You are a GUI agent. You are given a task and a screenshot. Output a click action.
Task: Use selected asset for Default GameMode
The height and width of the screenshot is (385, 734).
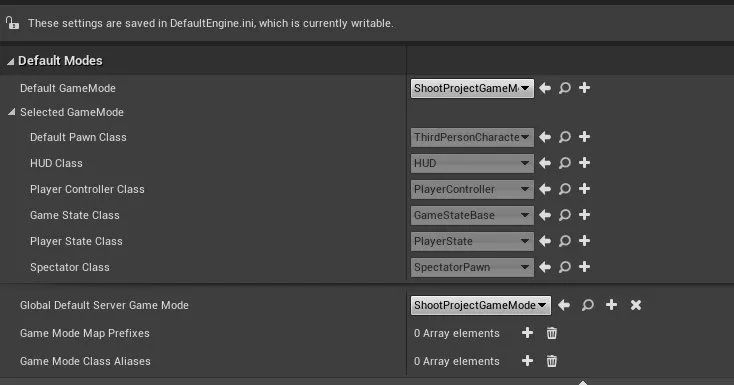click(x=545, y=88)
